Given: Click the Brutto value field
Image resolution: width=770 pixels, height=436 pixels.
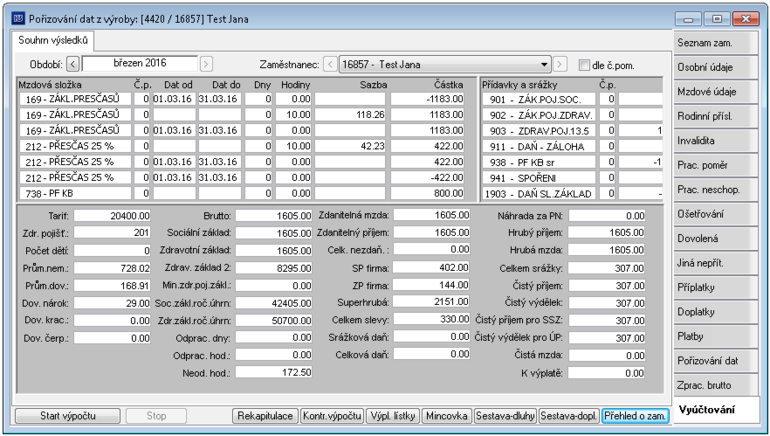Looking at the screenshot, I should (274, 216).
